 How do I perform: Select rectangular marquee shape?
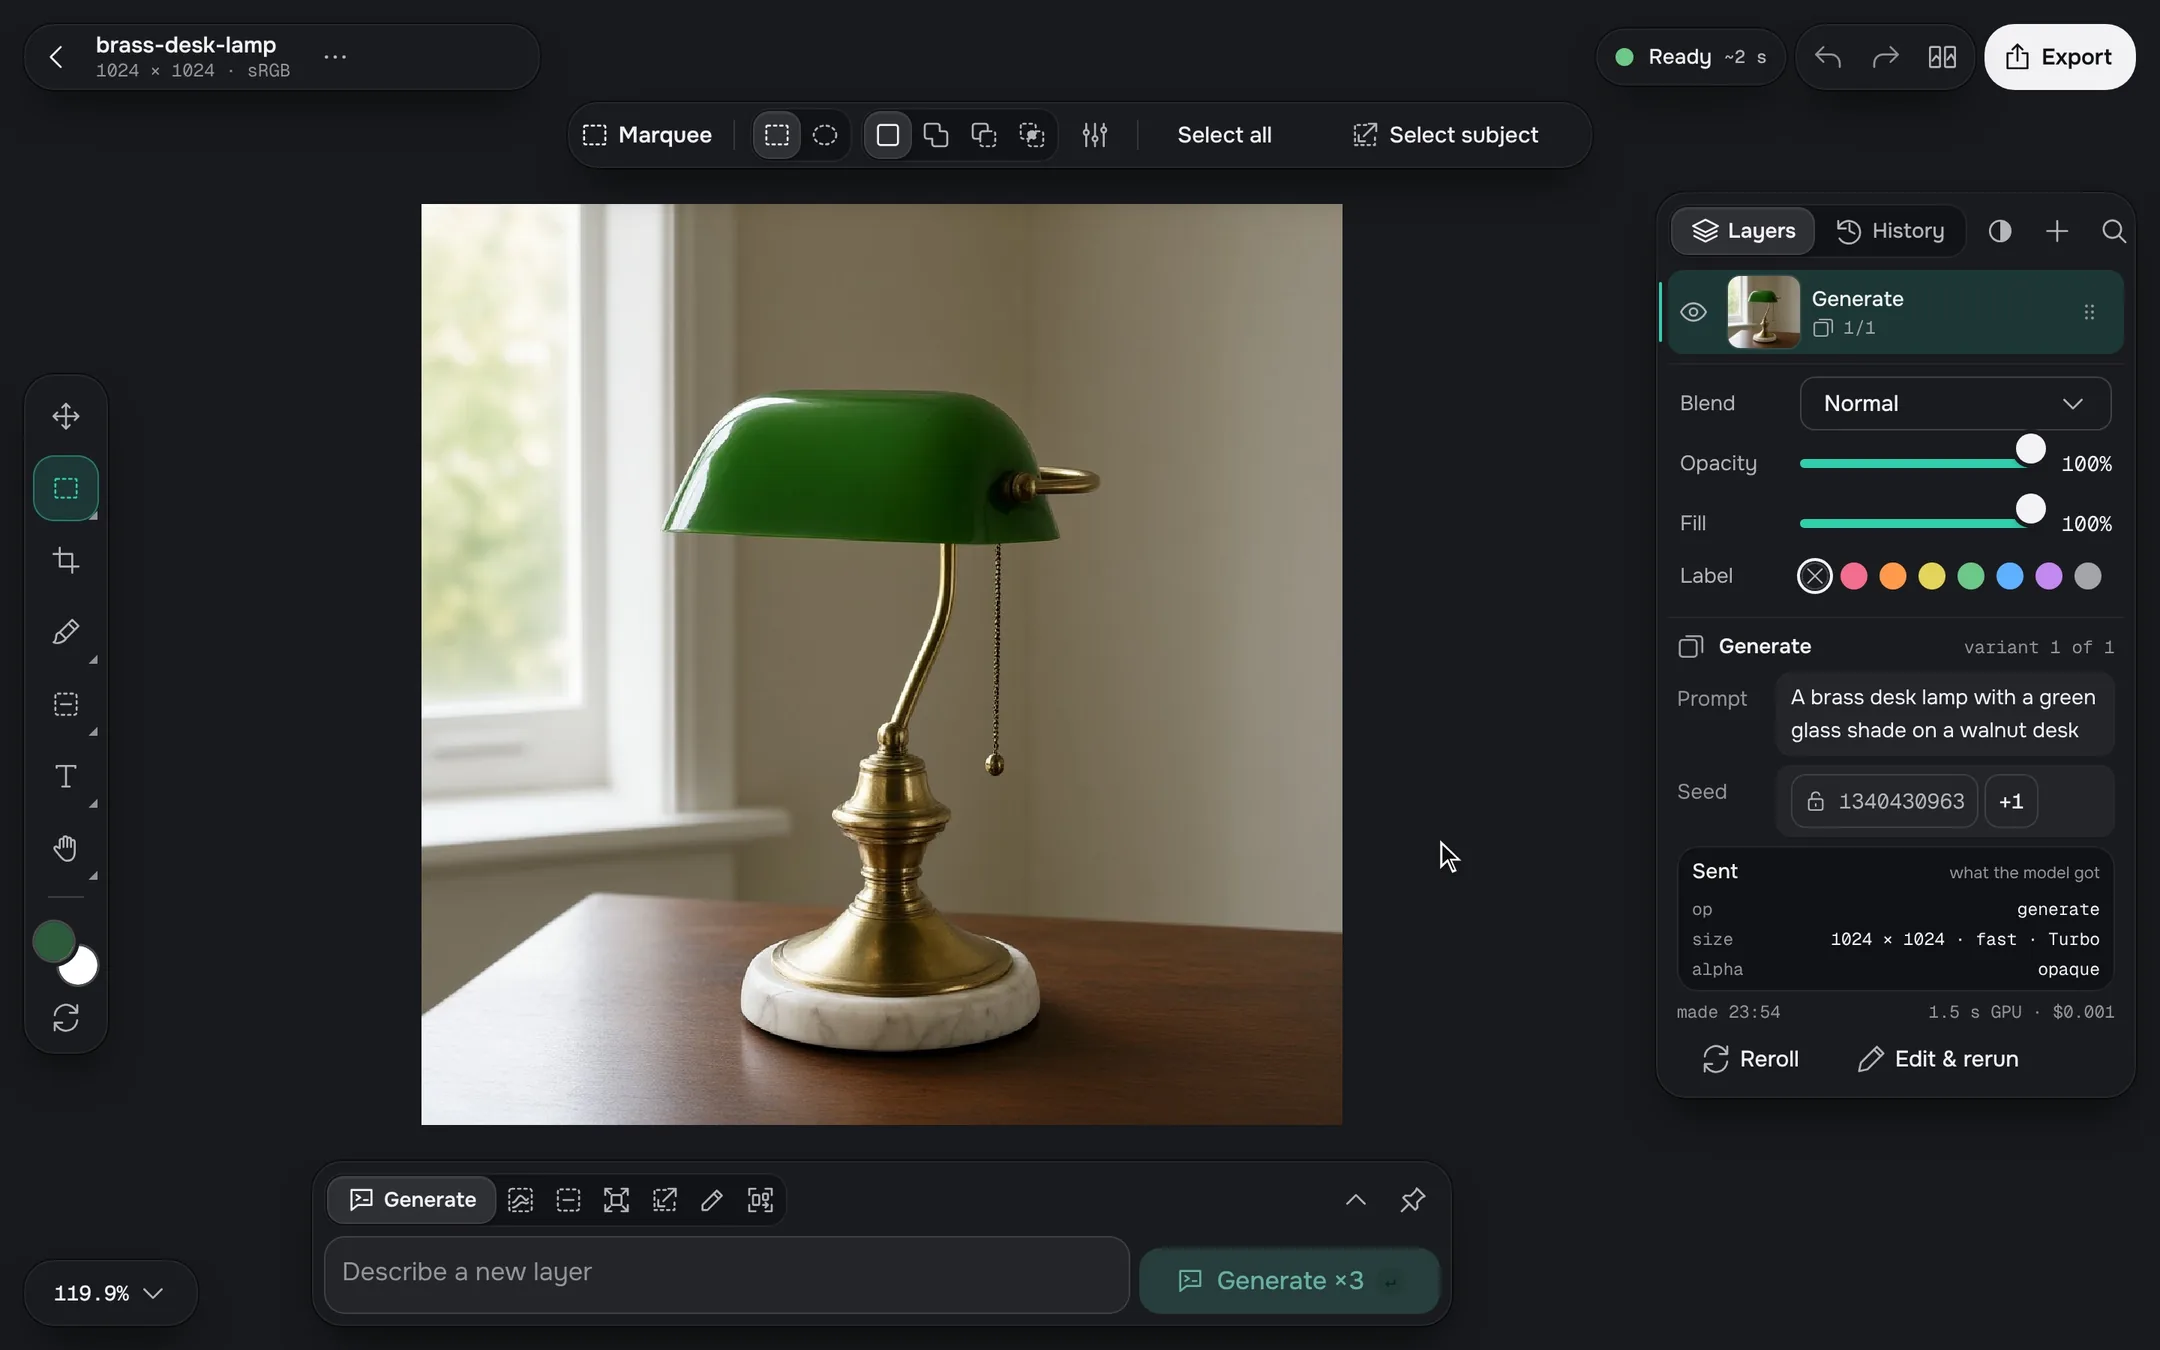(x=777, y=135)
